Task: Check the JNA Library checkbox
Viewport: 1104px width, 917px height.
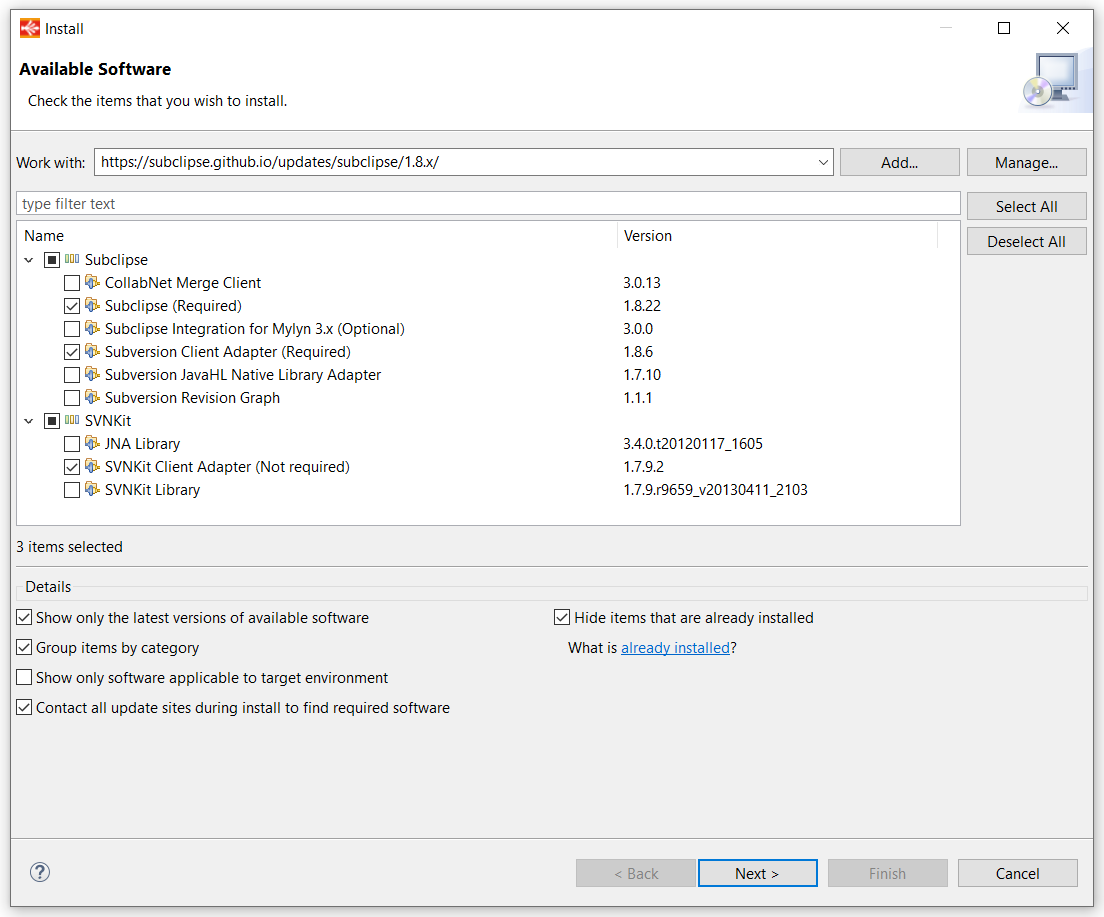Action: 72,444
